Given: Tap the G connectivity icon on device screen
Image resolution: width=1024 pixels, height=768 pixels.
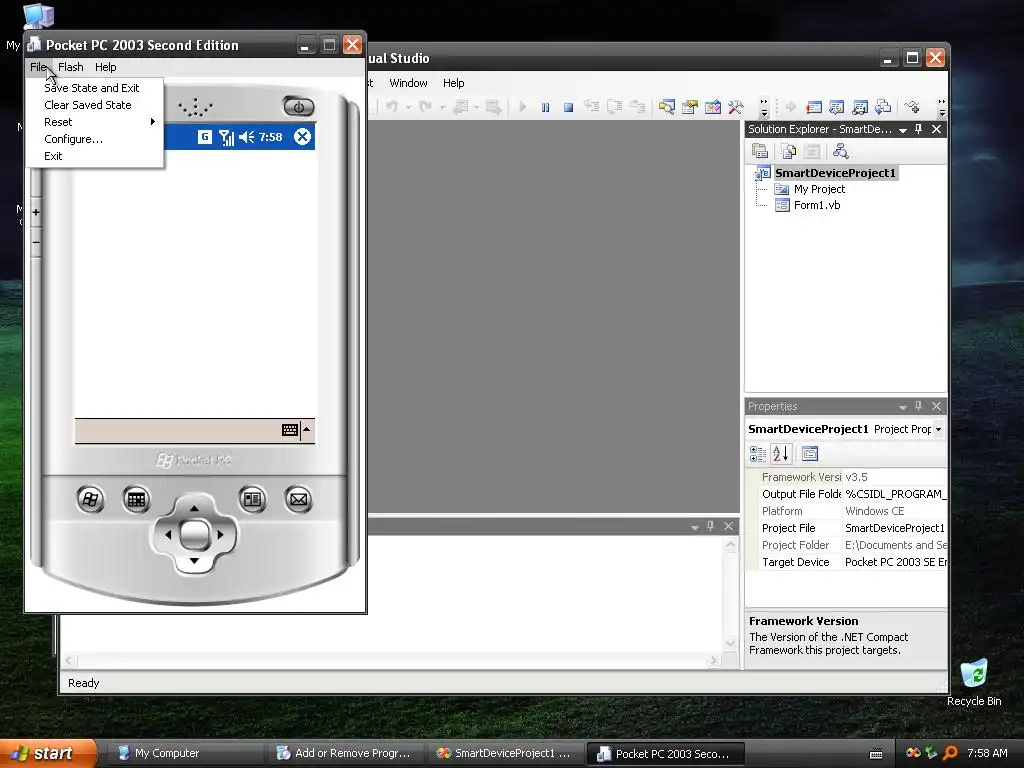Looking at the screenshot, I should click(204, 136).
